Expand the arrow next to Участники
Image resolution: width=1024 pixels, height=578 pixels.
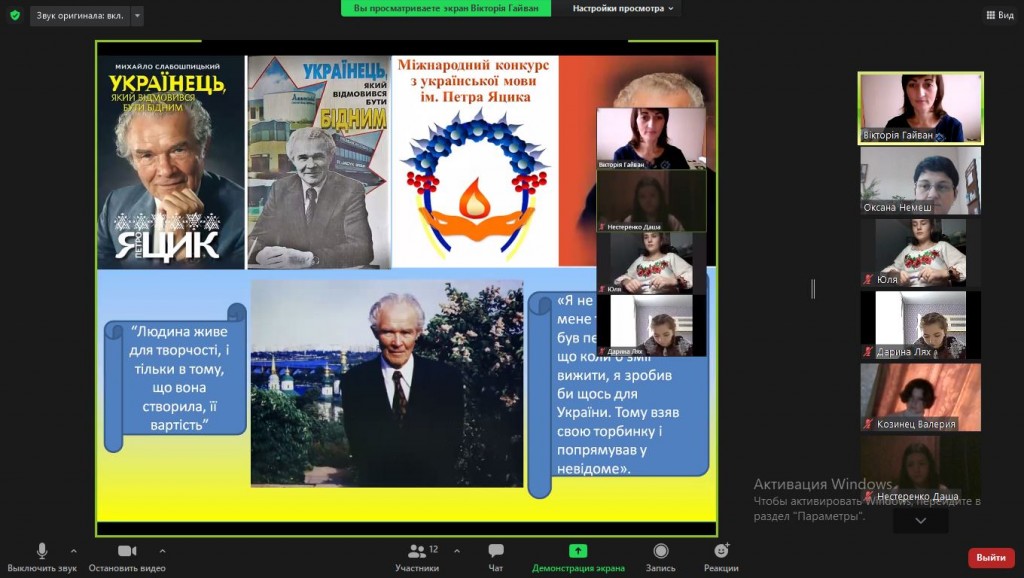point(457,550)
